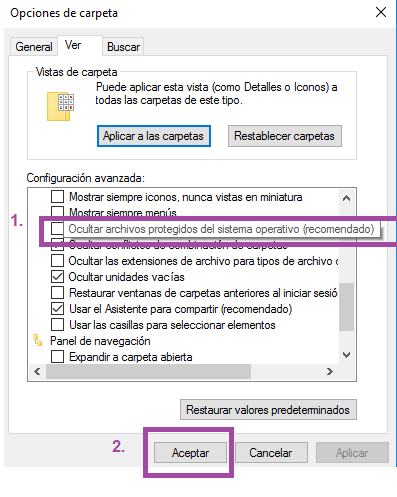Check Mostrar siempre iconos, nunca vistas en miniatura
Viewport: 397px width, 497px height.
point(57,197)
